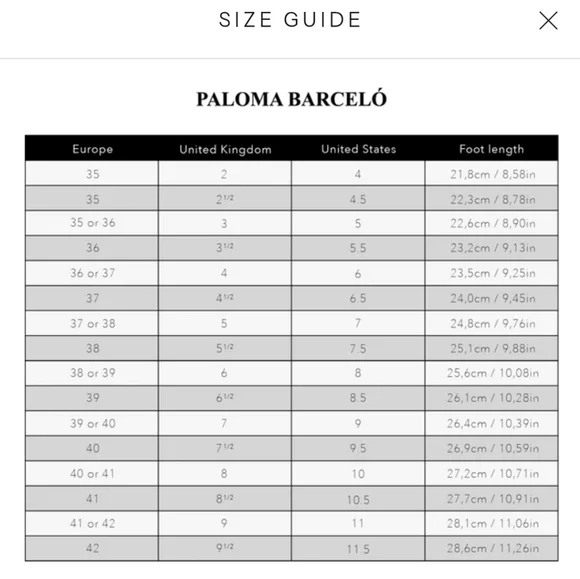Click the UK size 2½ cell
580x579 pixels.
click(x=225, y=199)
